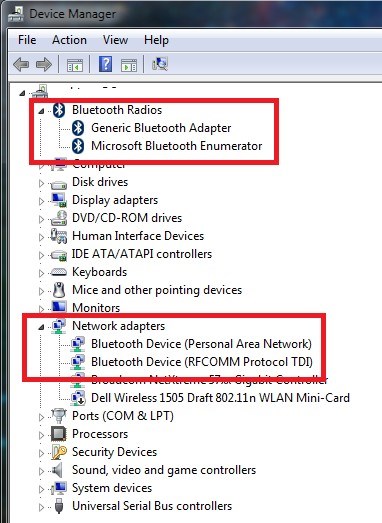
Task: Click the Forward arrow toolbar icon
Action: (x=44, y=64)
